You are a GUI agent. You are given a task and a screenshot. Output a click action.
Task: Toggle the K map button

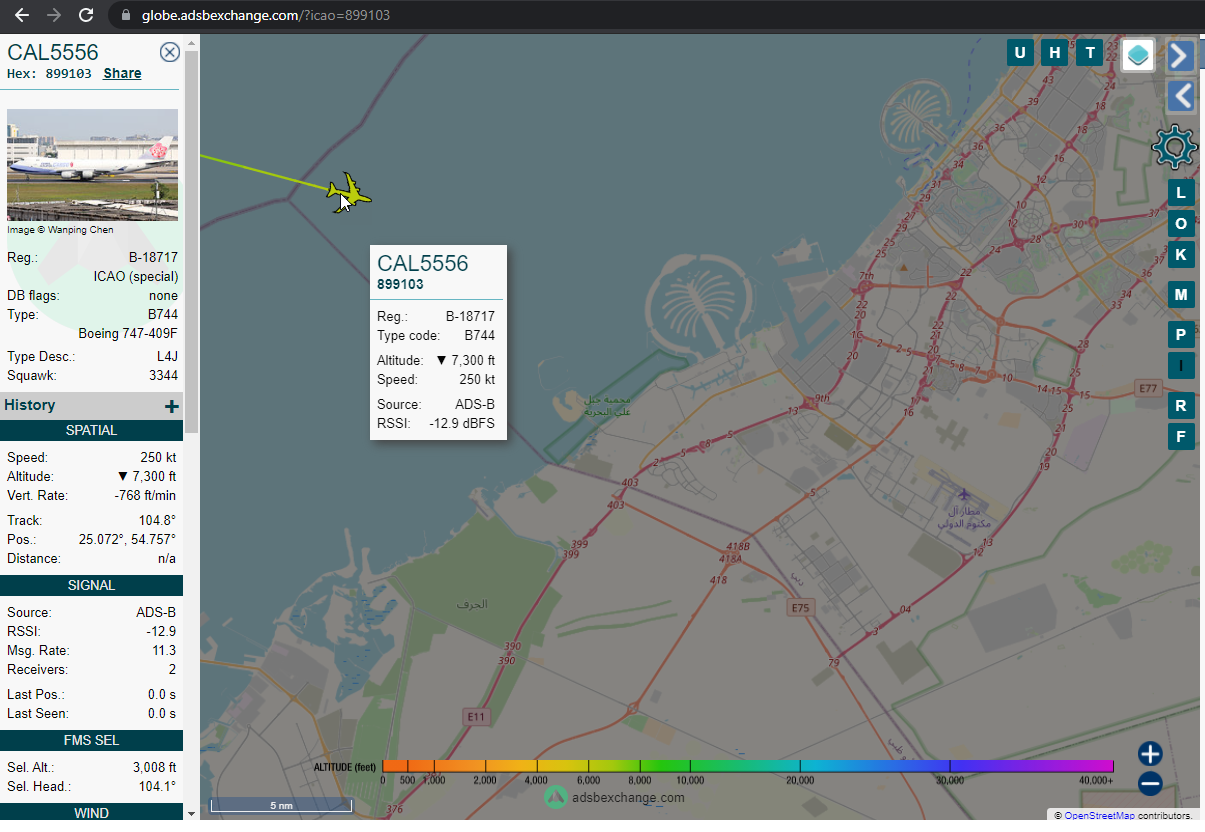[x=1181, y=255]
